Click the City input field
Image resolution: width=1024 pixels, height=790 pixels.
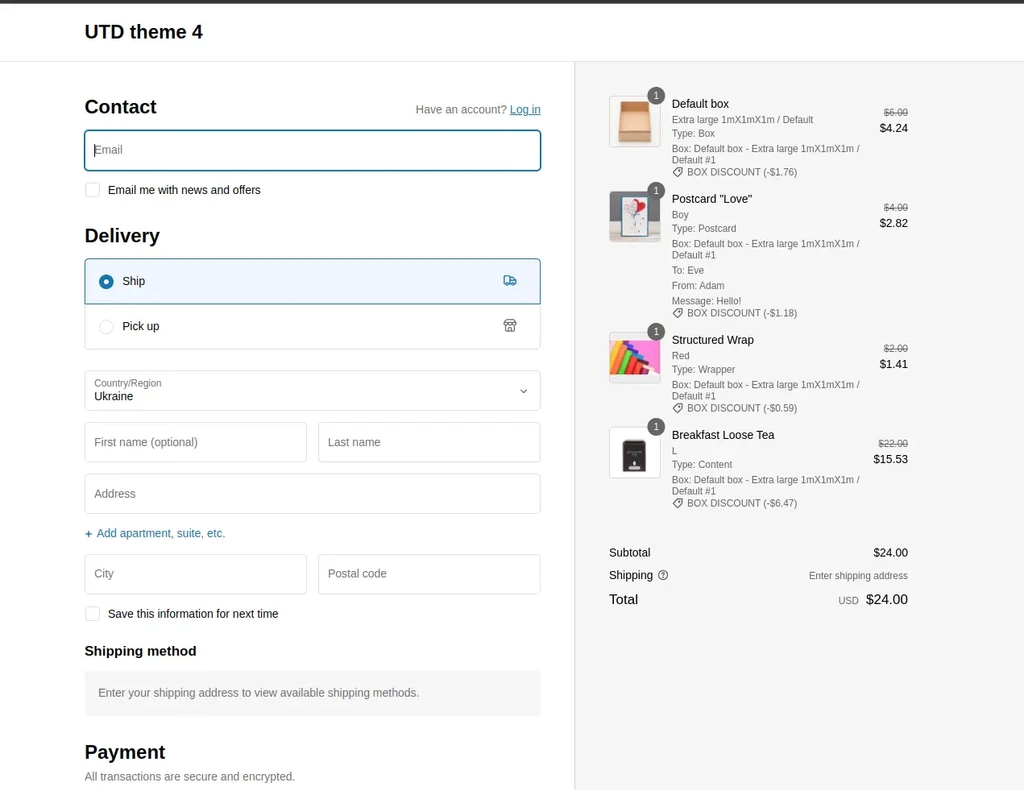click(195, 574)
